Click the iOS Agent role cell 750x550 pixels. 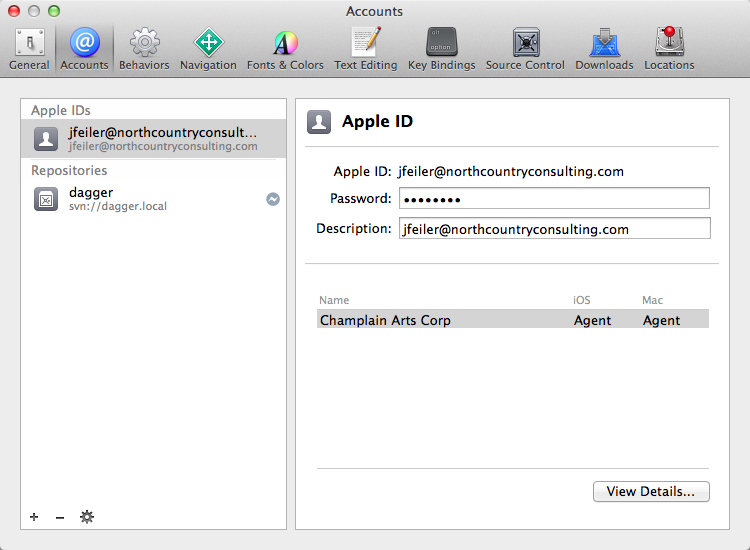tap(592, 320)
